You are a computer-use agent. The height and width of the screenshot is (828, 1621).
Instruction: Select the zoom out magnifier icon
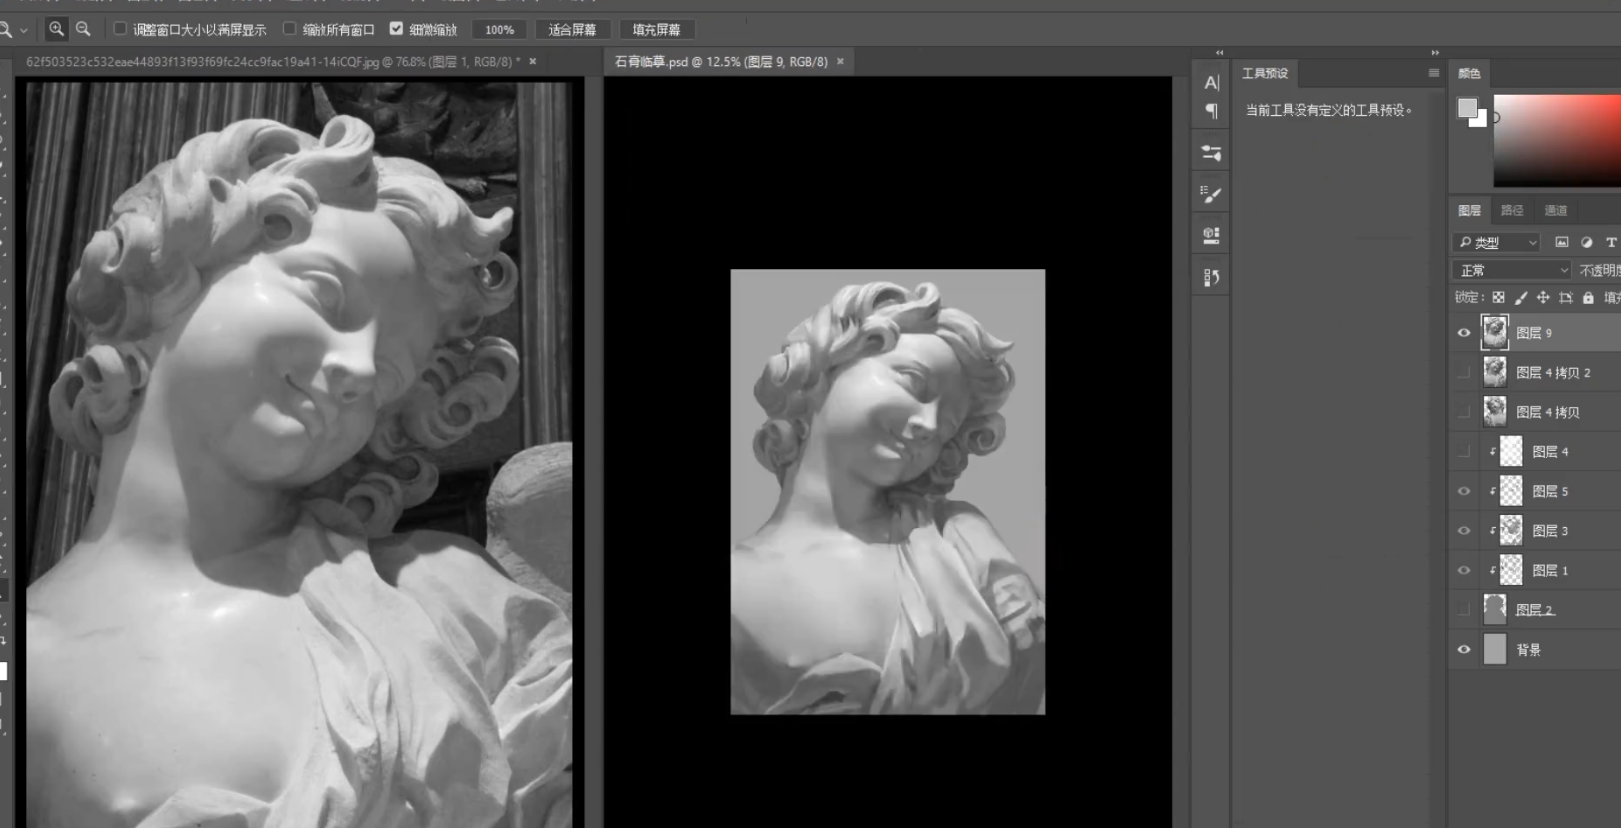(84, 29)
